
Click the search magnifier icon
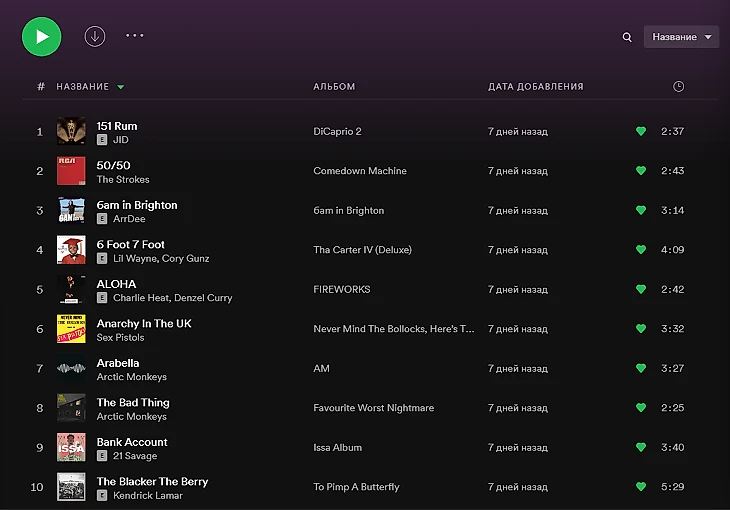pos(627,37)
